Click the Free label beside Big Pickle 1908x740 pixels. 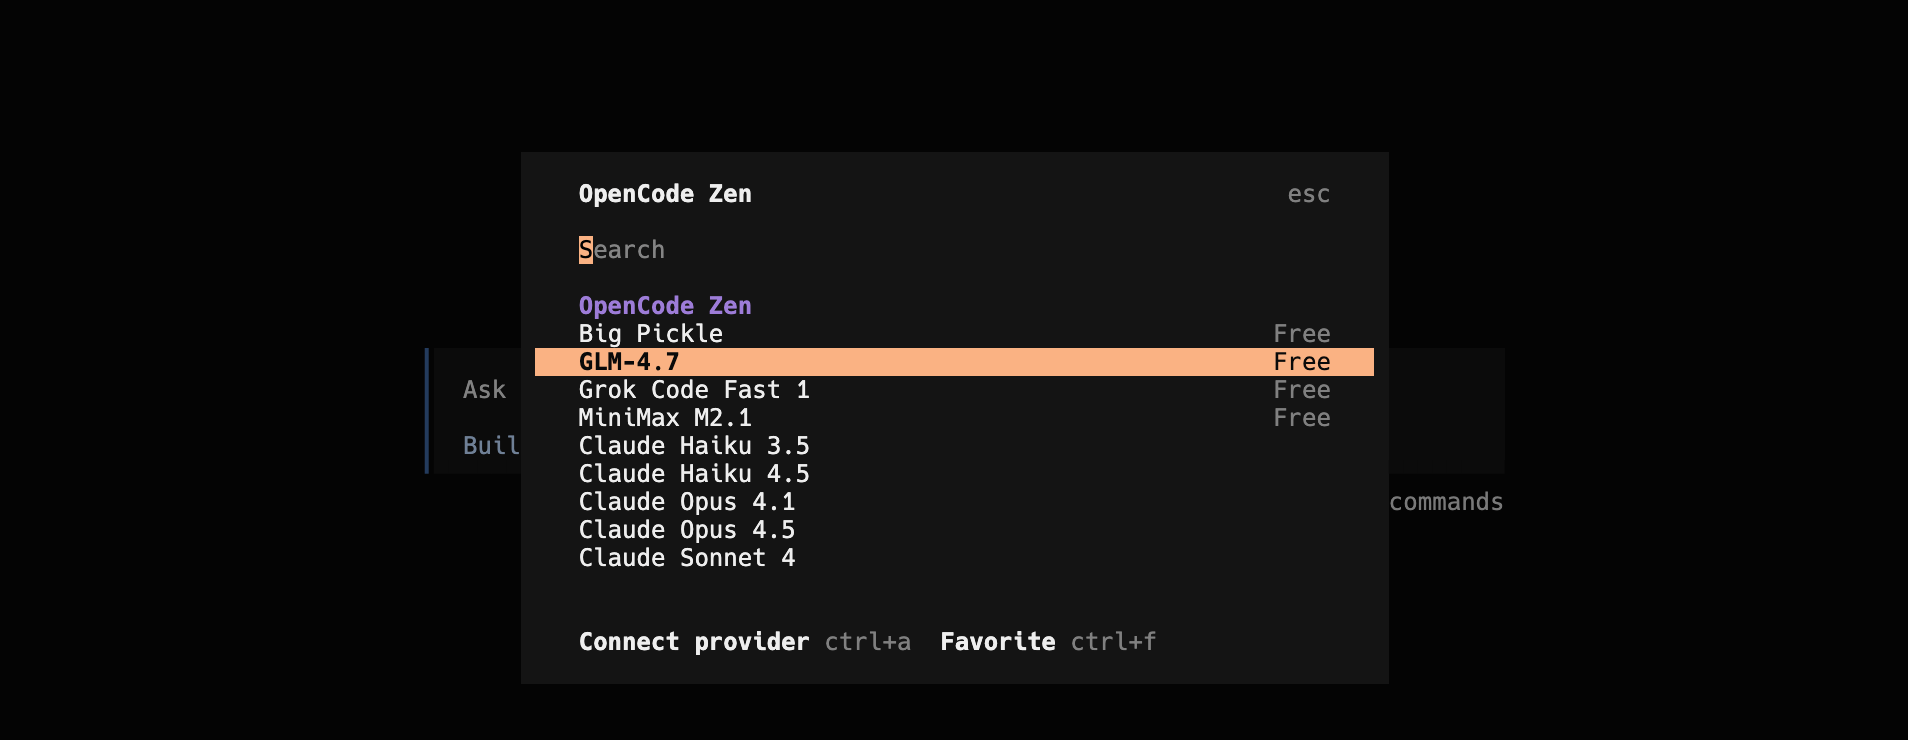coord(1301,333)
